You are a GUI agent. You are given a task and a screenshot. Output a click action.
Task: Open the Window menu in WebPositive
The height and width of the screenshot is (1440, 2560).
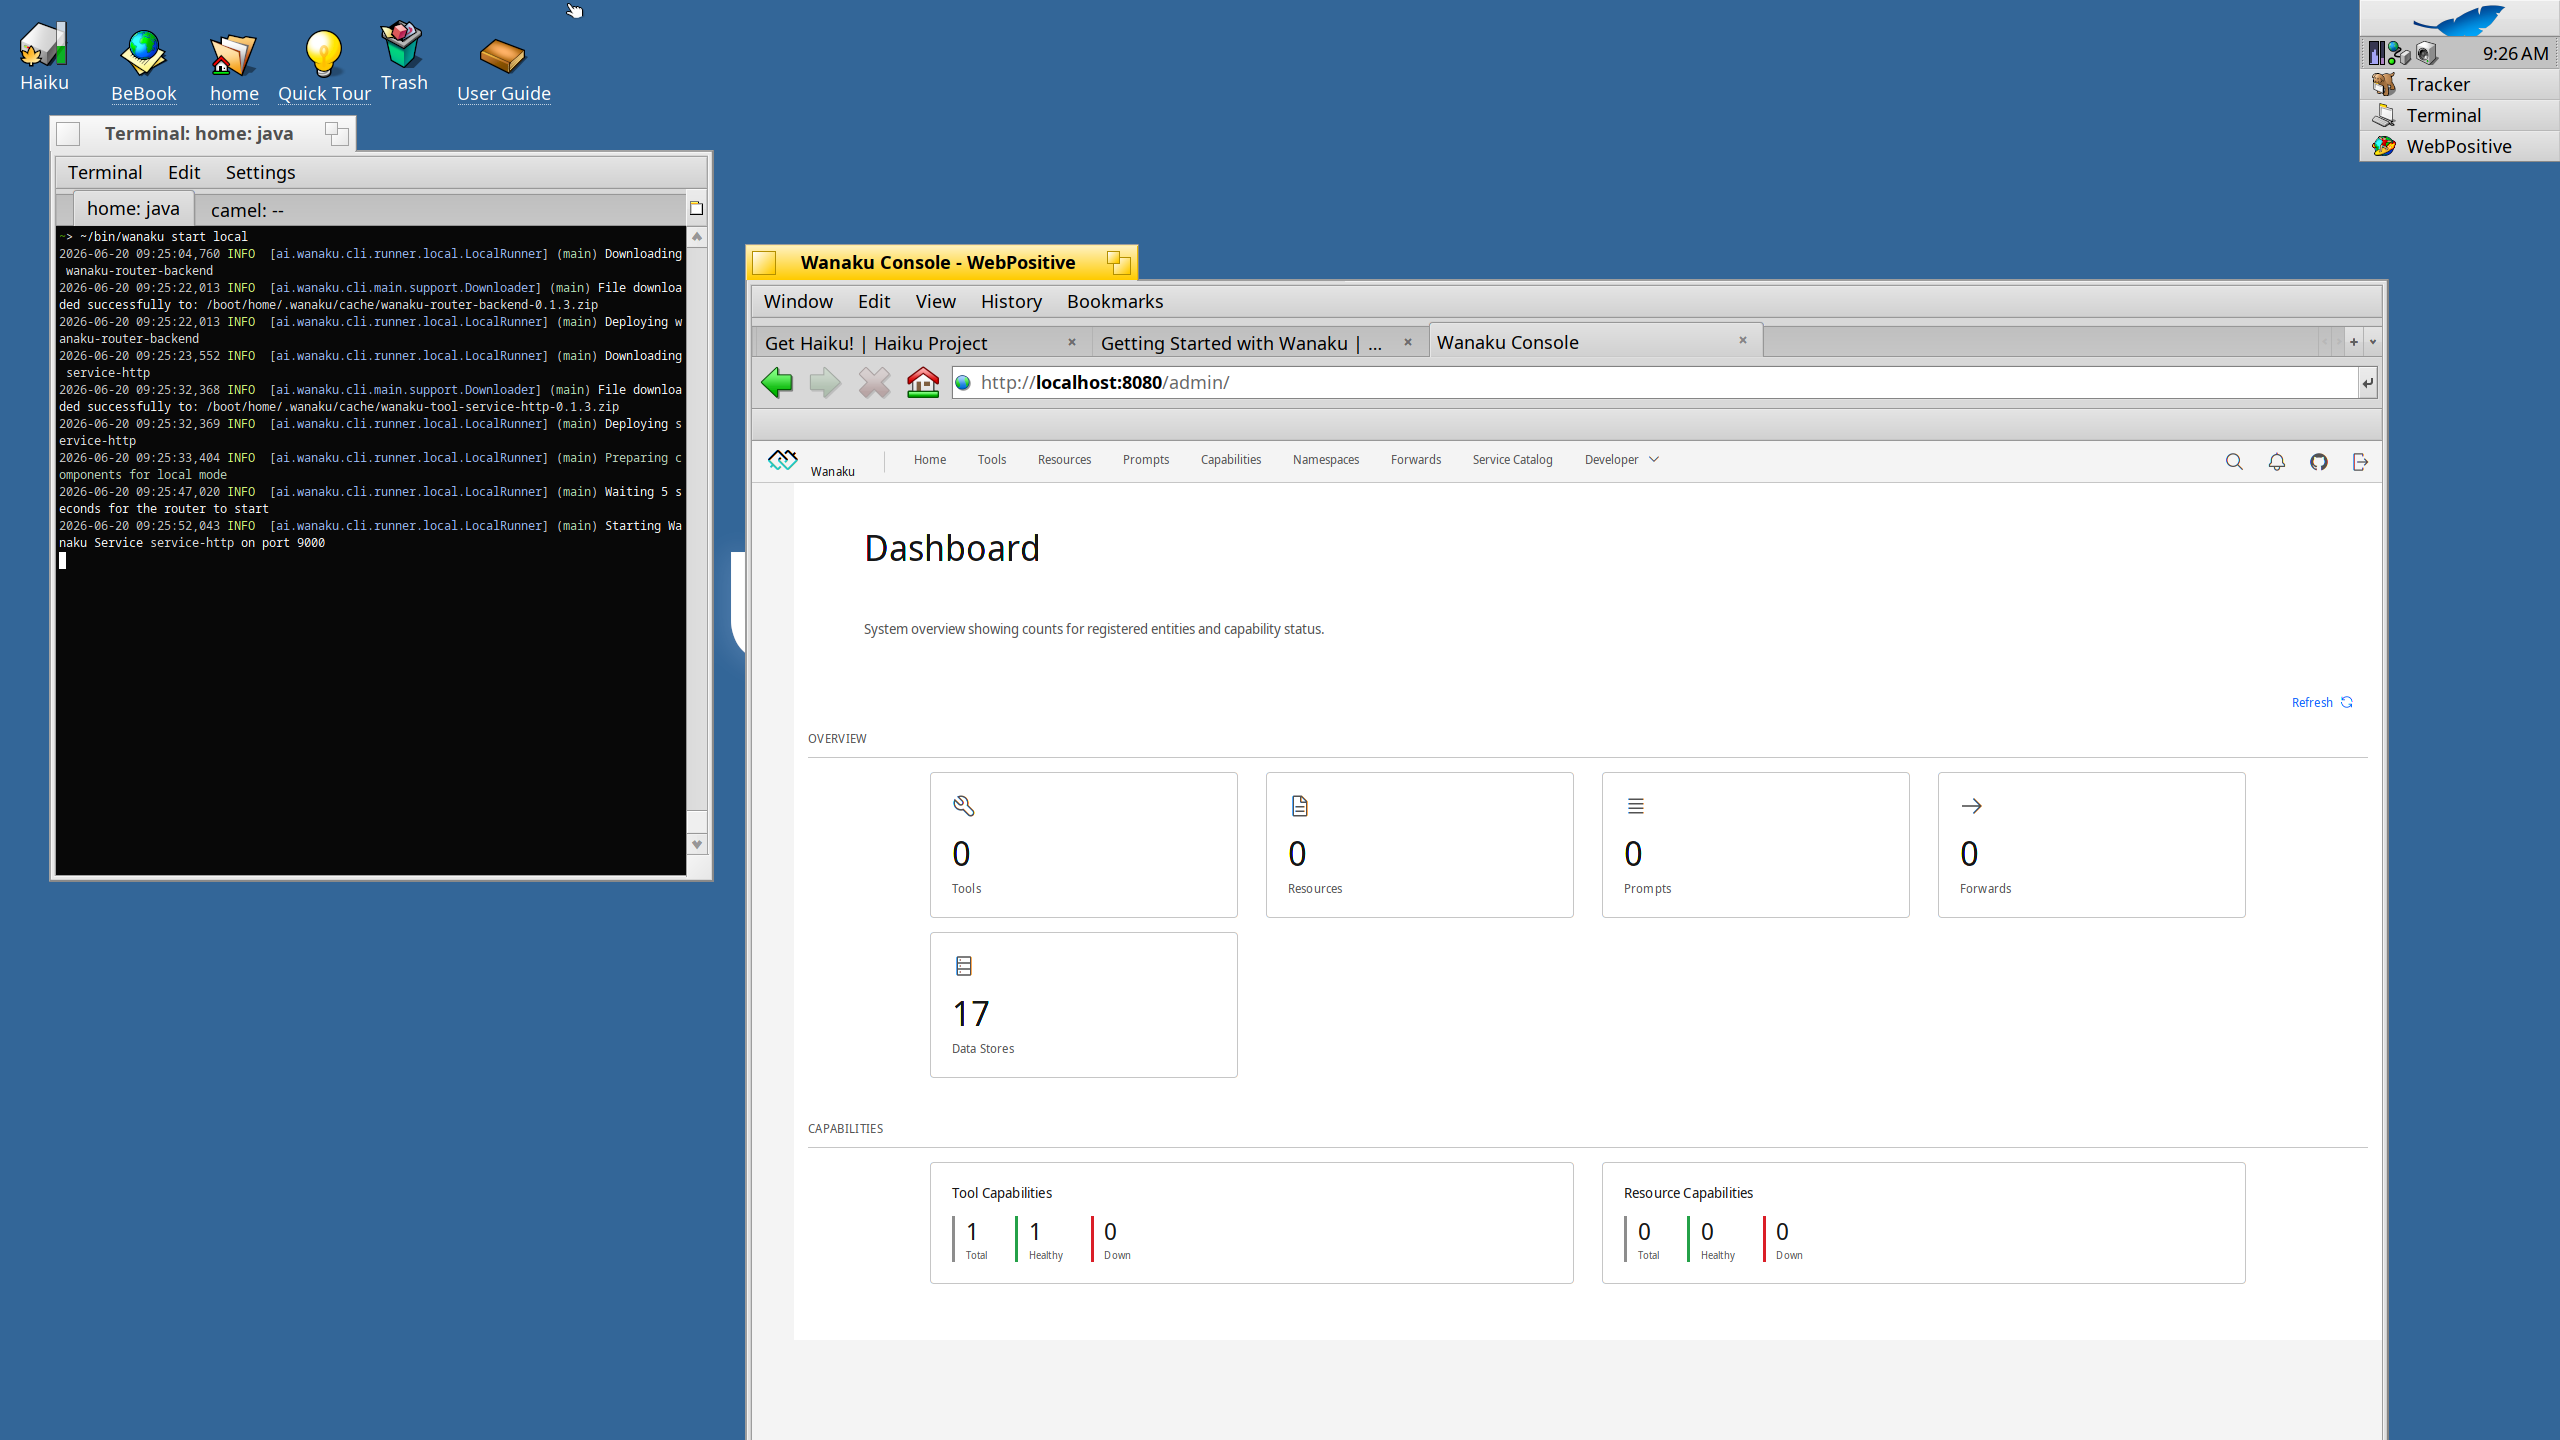point(798,301)
